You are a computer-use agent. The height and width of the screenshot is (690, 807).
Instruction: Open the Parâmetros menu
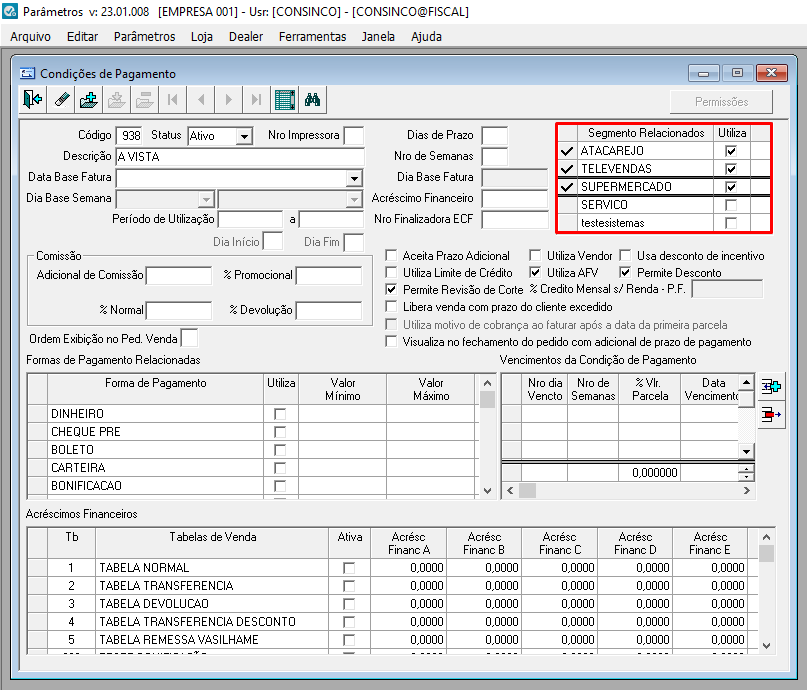point(144,36)
